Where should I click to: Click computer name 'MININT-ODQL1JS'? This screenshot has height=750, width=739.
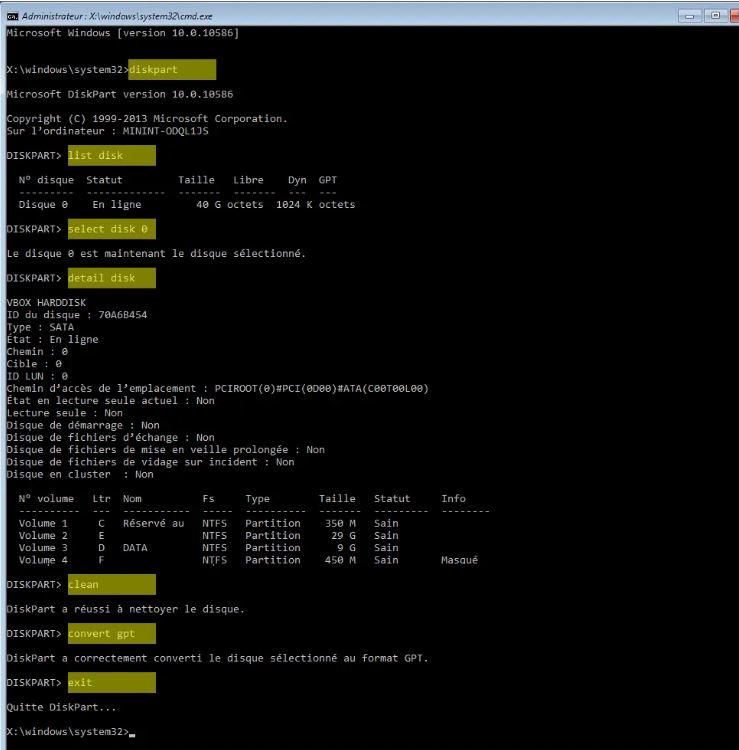pos(165,131)
